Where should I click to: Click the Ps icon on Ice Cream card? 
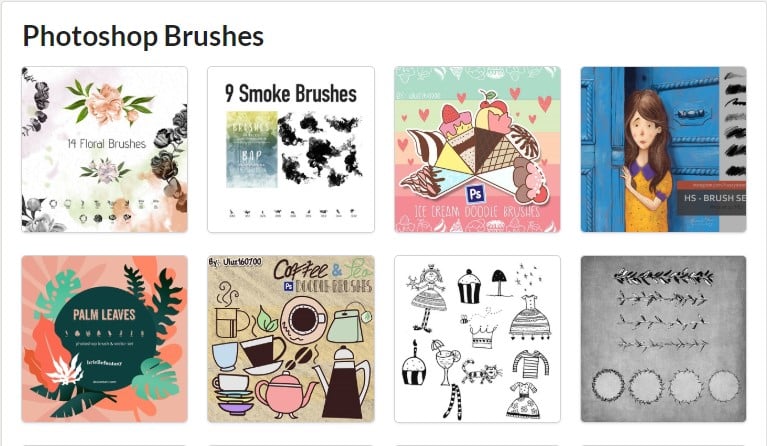(475, 194)
